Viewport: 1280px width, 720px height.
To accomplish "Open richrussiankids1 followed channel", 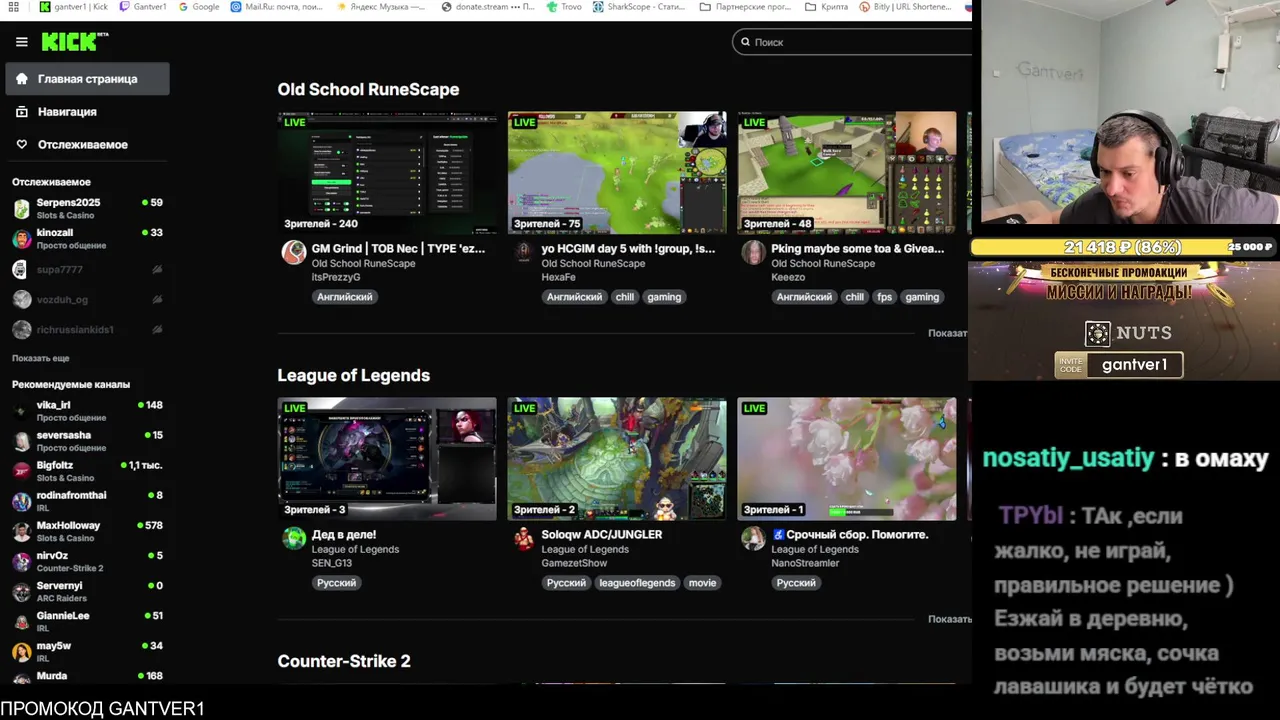I will [x=87, y=330].
